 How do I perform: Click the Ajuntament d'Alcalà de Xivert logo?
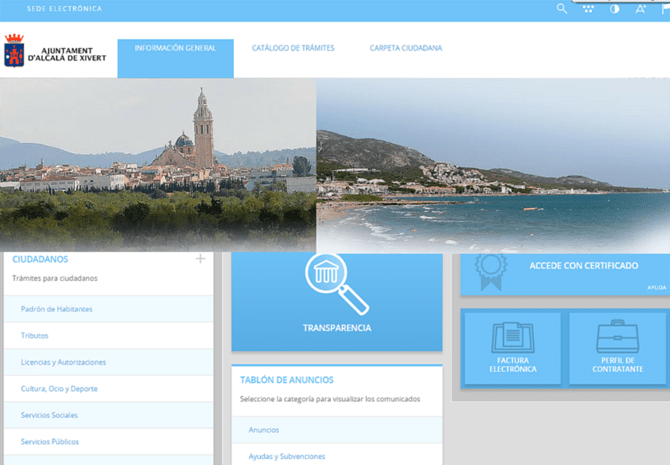(56, 52)
